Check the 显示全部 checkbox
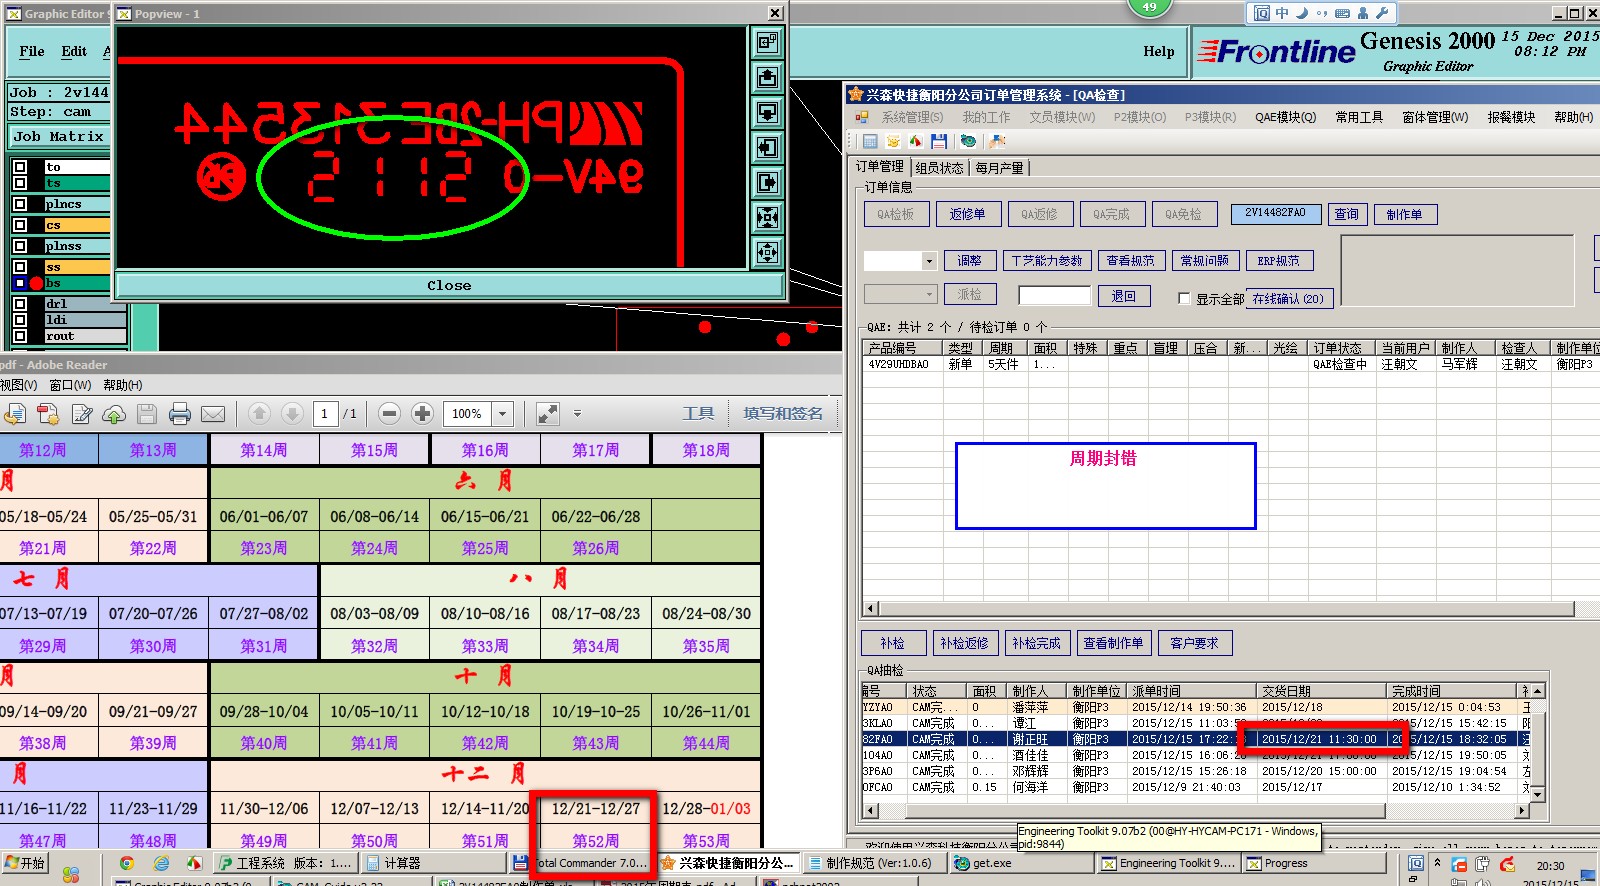The width and height of the screenshot is (1600, 886). 1184,299
